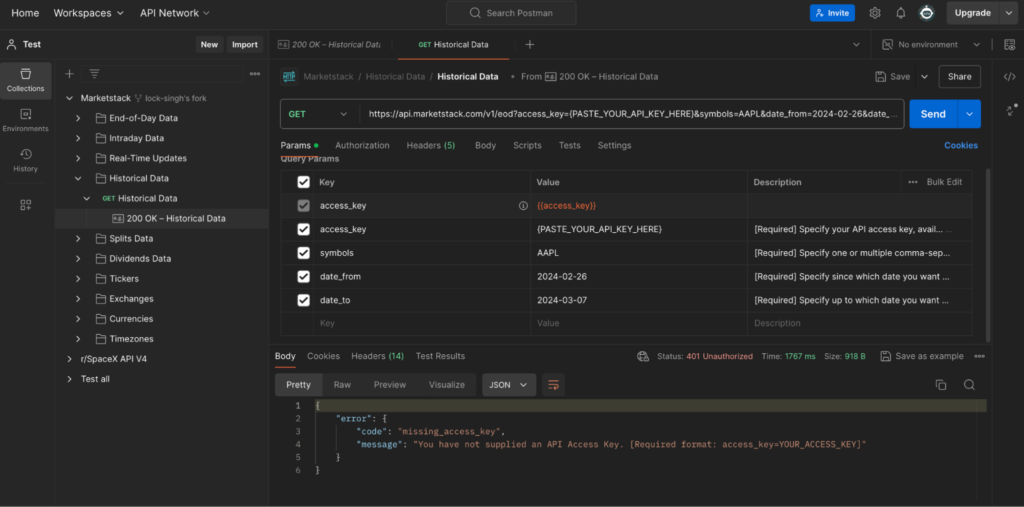Image resolution: width=1024 pixels, height=507 pixels.
Task: Click the params table vertical scrollbar
Action: pyautogui.click(x=988, y=255)
